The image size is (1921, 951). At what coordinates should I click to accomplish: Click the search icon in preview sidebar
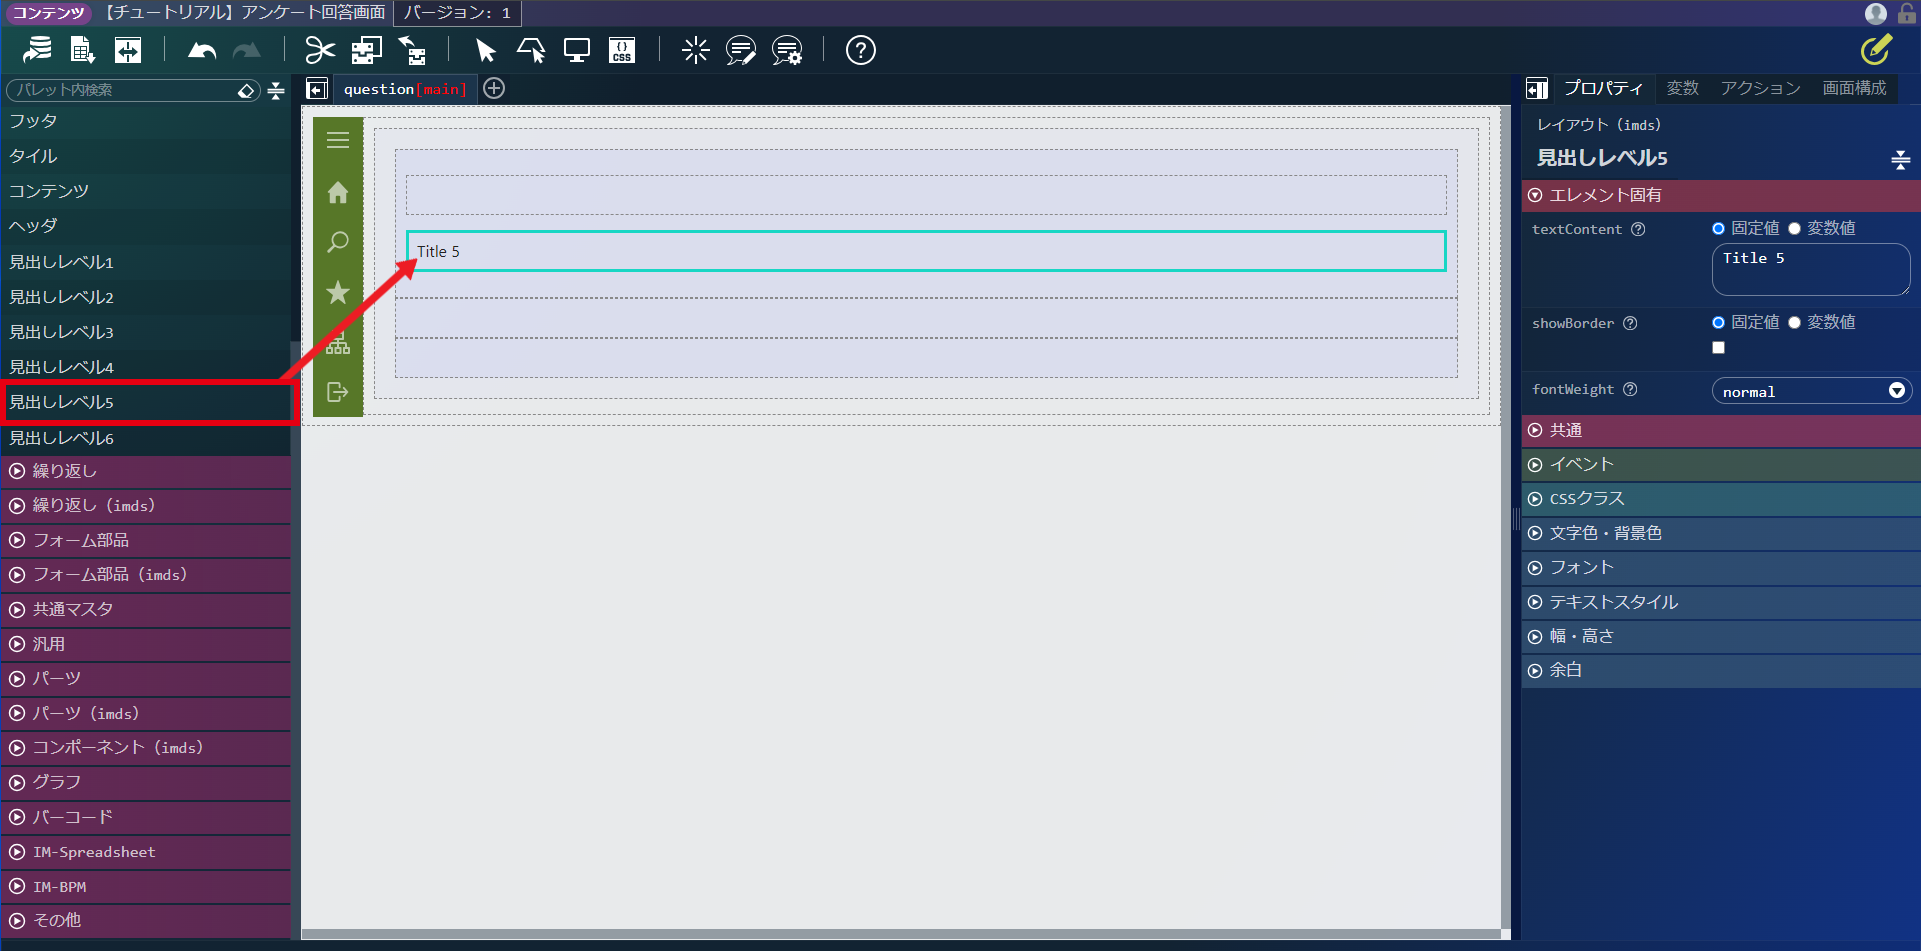pos(338,242)
